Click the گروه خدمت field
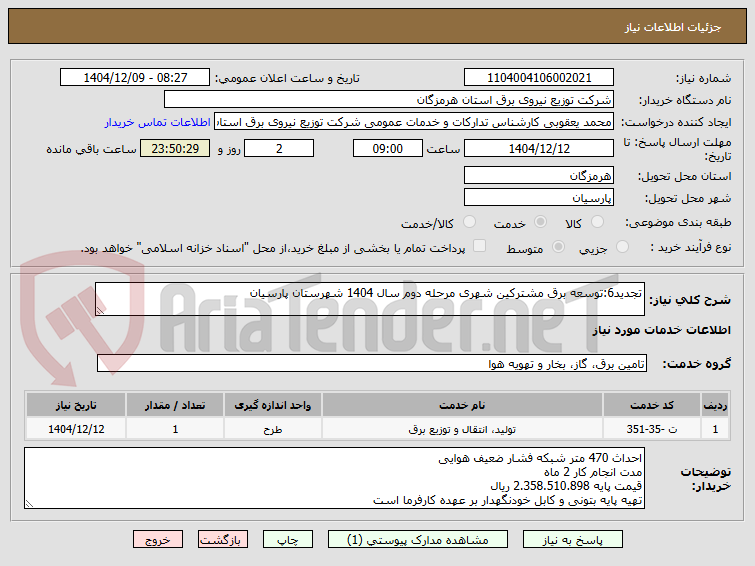Image resolution: width=755 pixels, height=566 pixels. (x=372, y=363)
